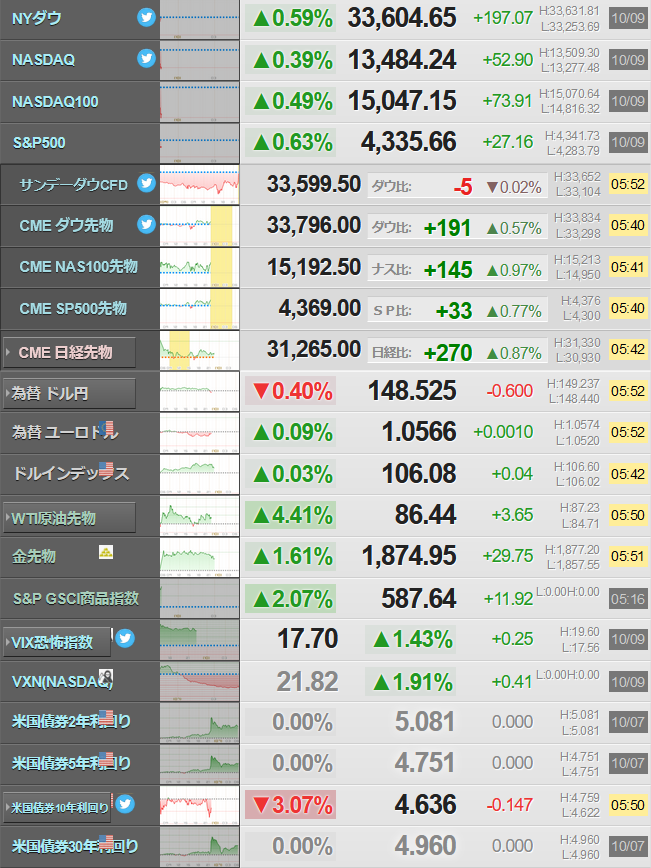Open the サンデーダウCFD red mini chart
The width and height of the screenshot is (651, 868).
click(199, 184)
